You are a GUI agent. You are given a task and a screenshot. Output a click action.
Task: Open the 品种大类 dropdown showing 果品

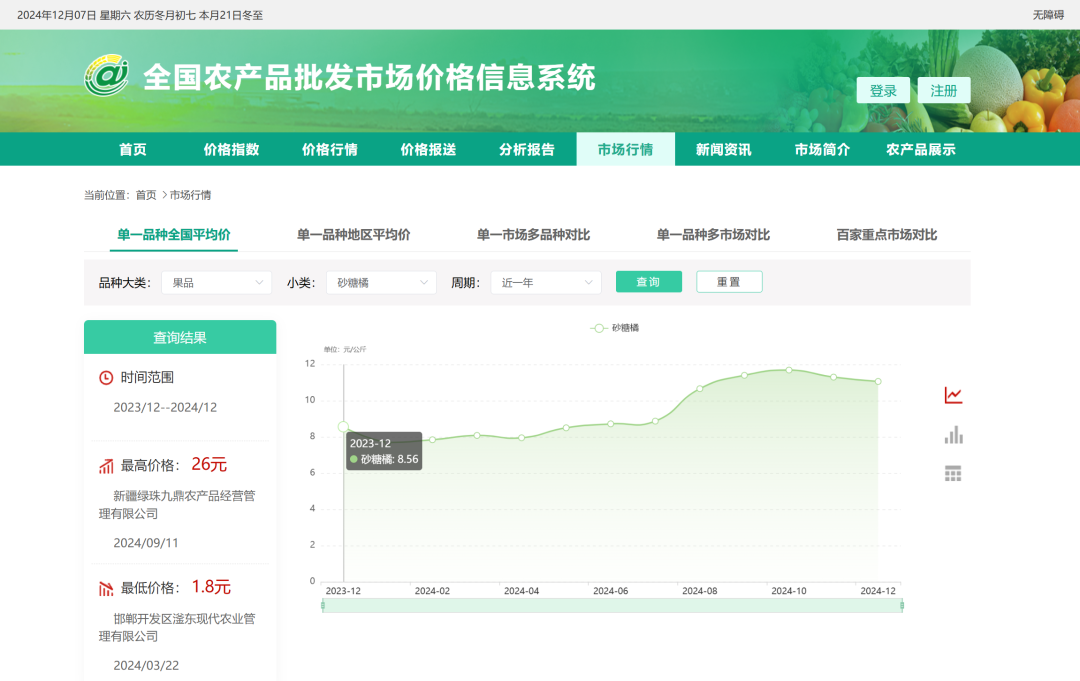pos(216,282)
